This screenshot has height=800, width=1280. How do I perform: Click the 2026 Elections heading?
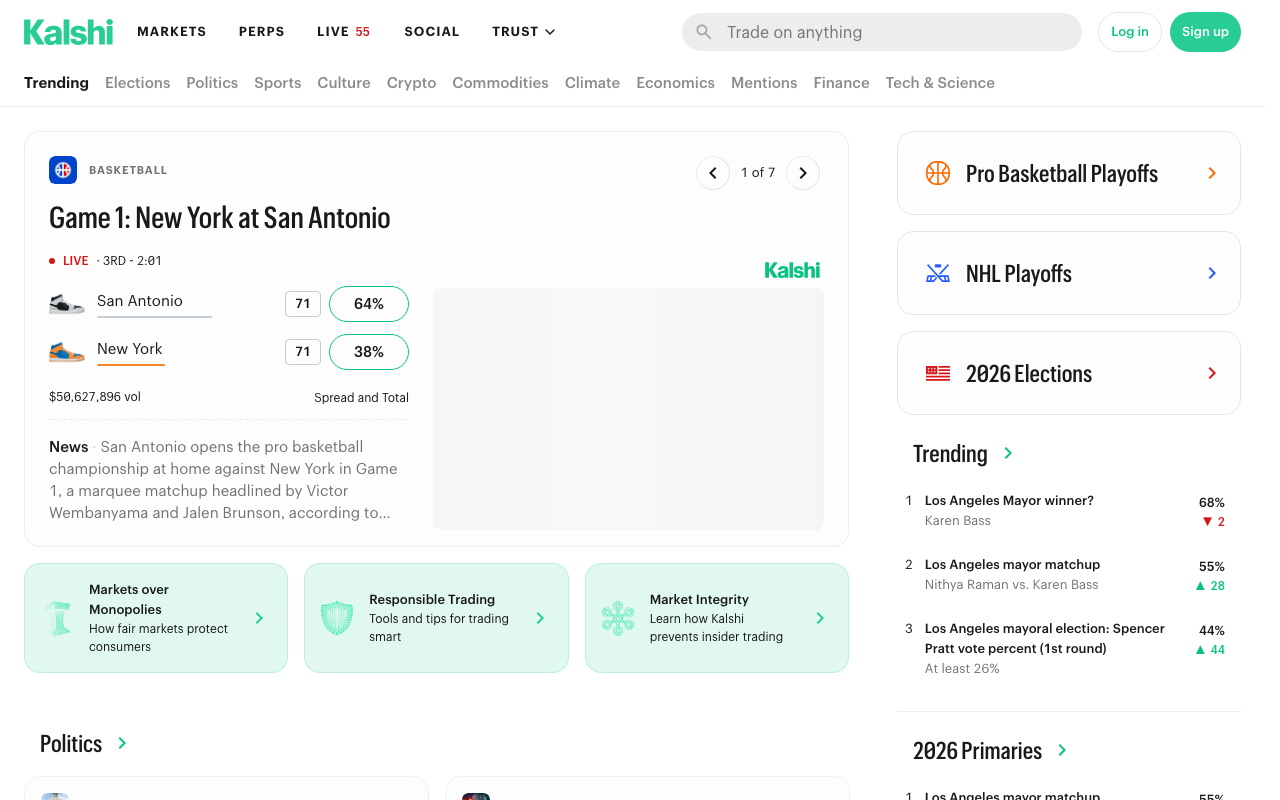[x=1029, y=374]
